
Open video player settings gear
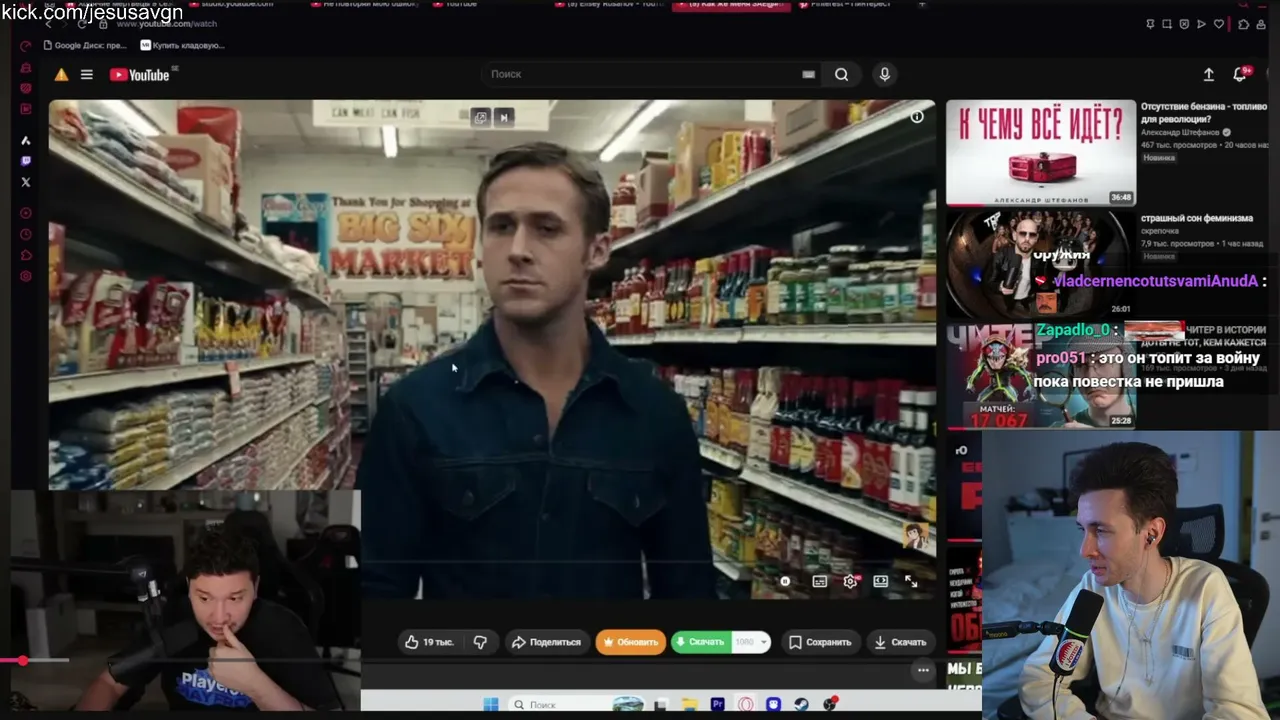click(x=850, y=581)
